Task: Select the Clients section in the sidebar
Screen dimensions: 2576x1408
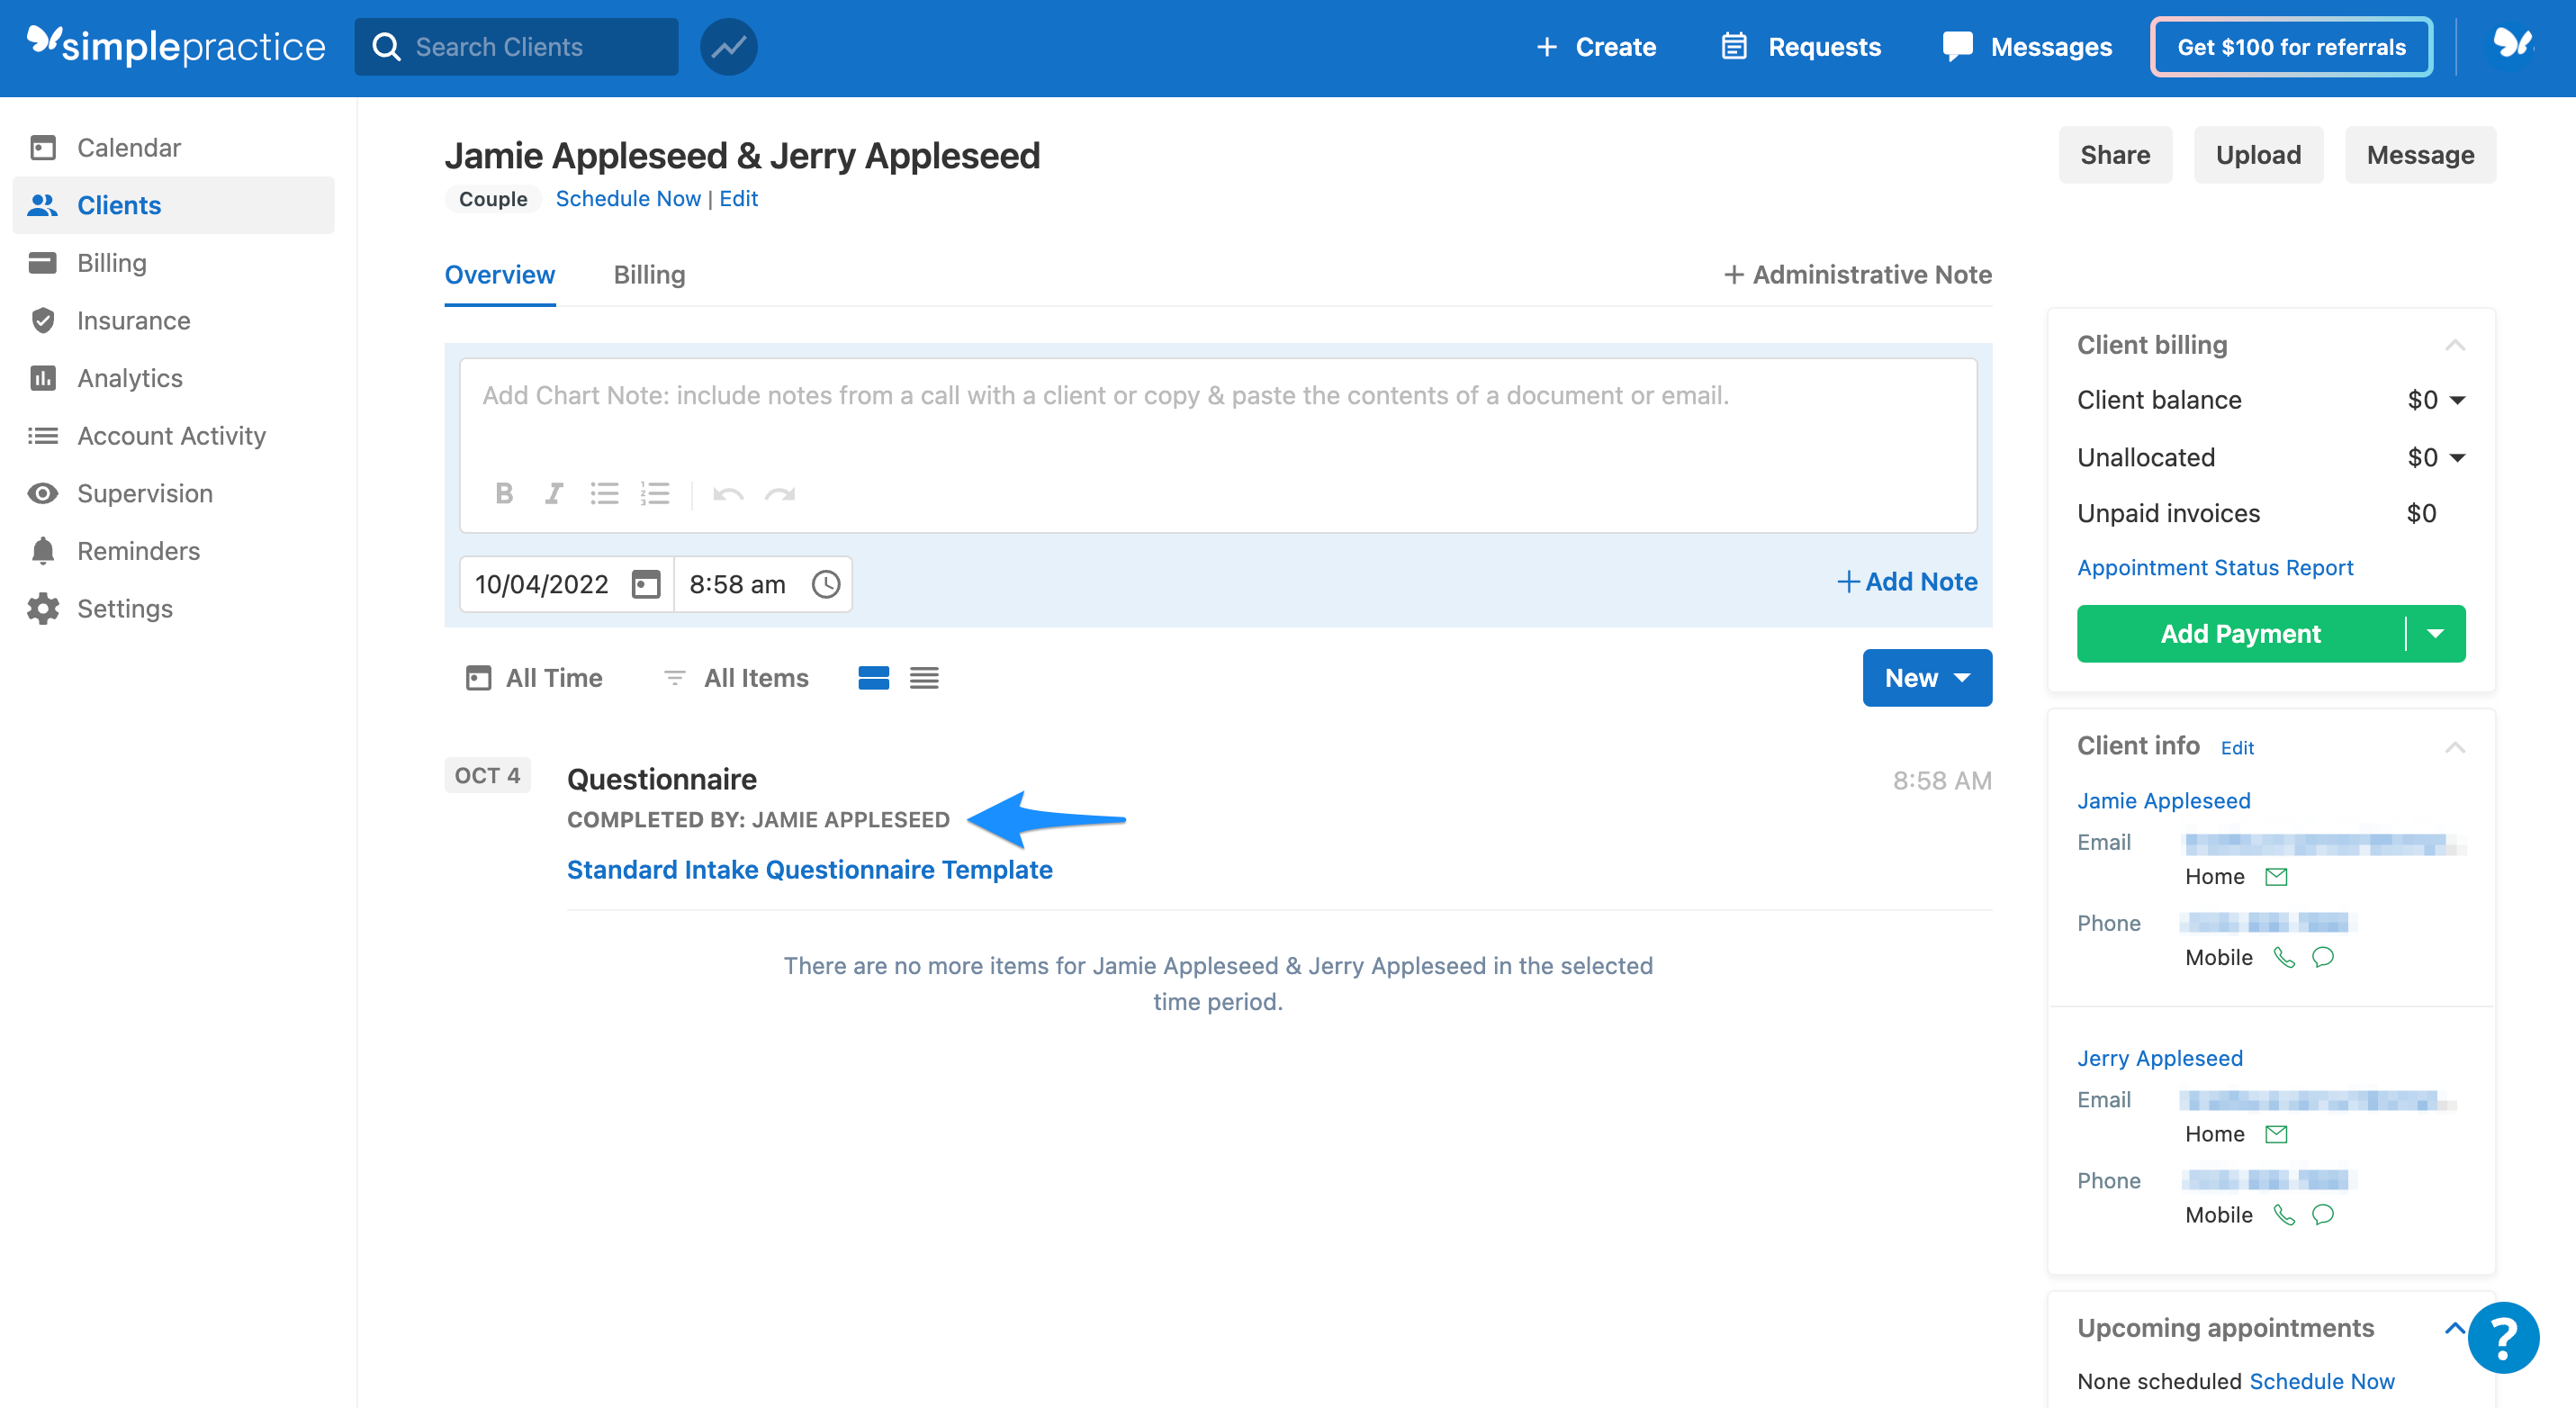Action: (118, 205)
